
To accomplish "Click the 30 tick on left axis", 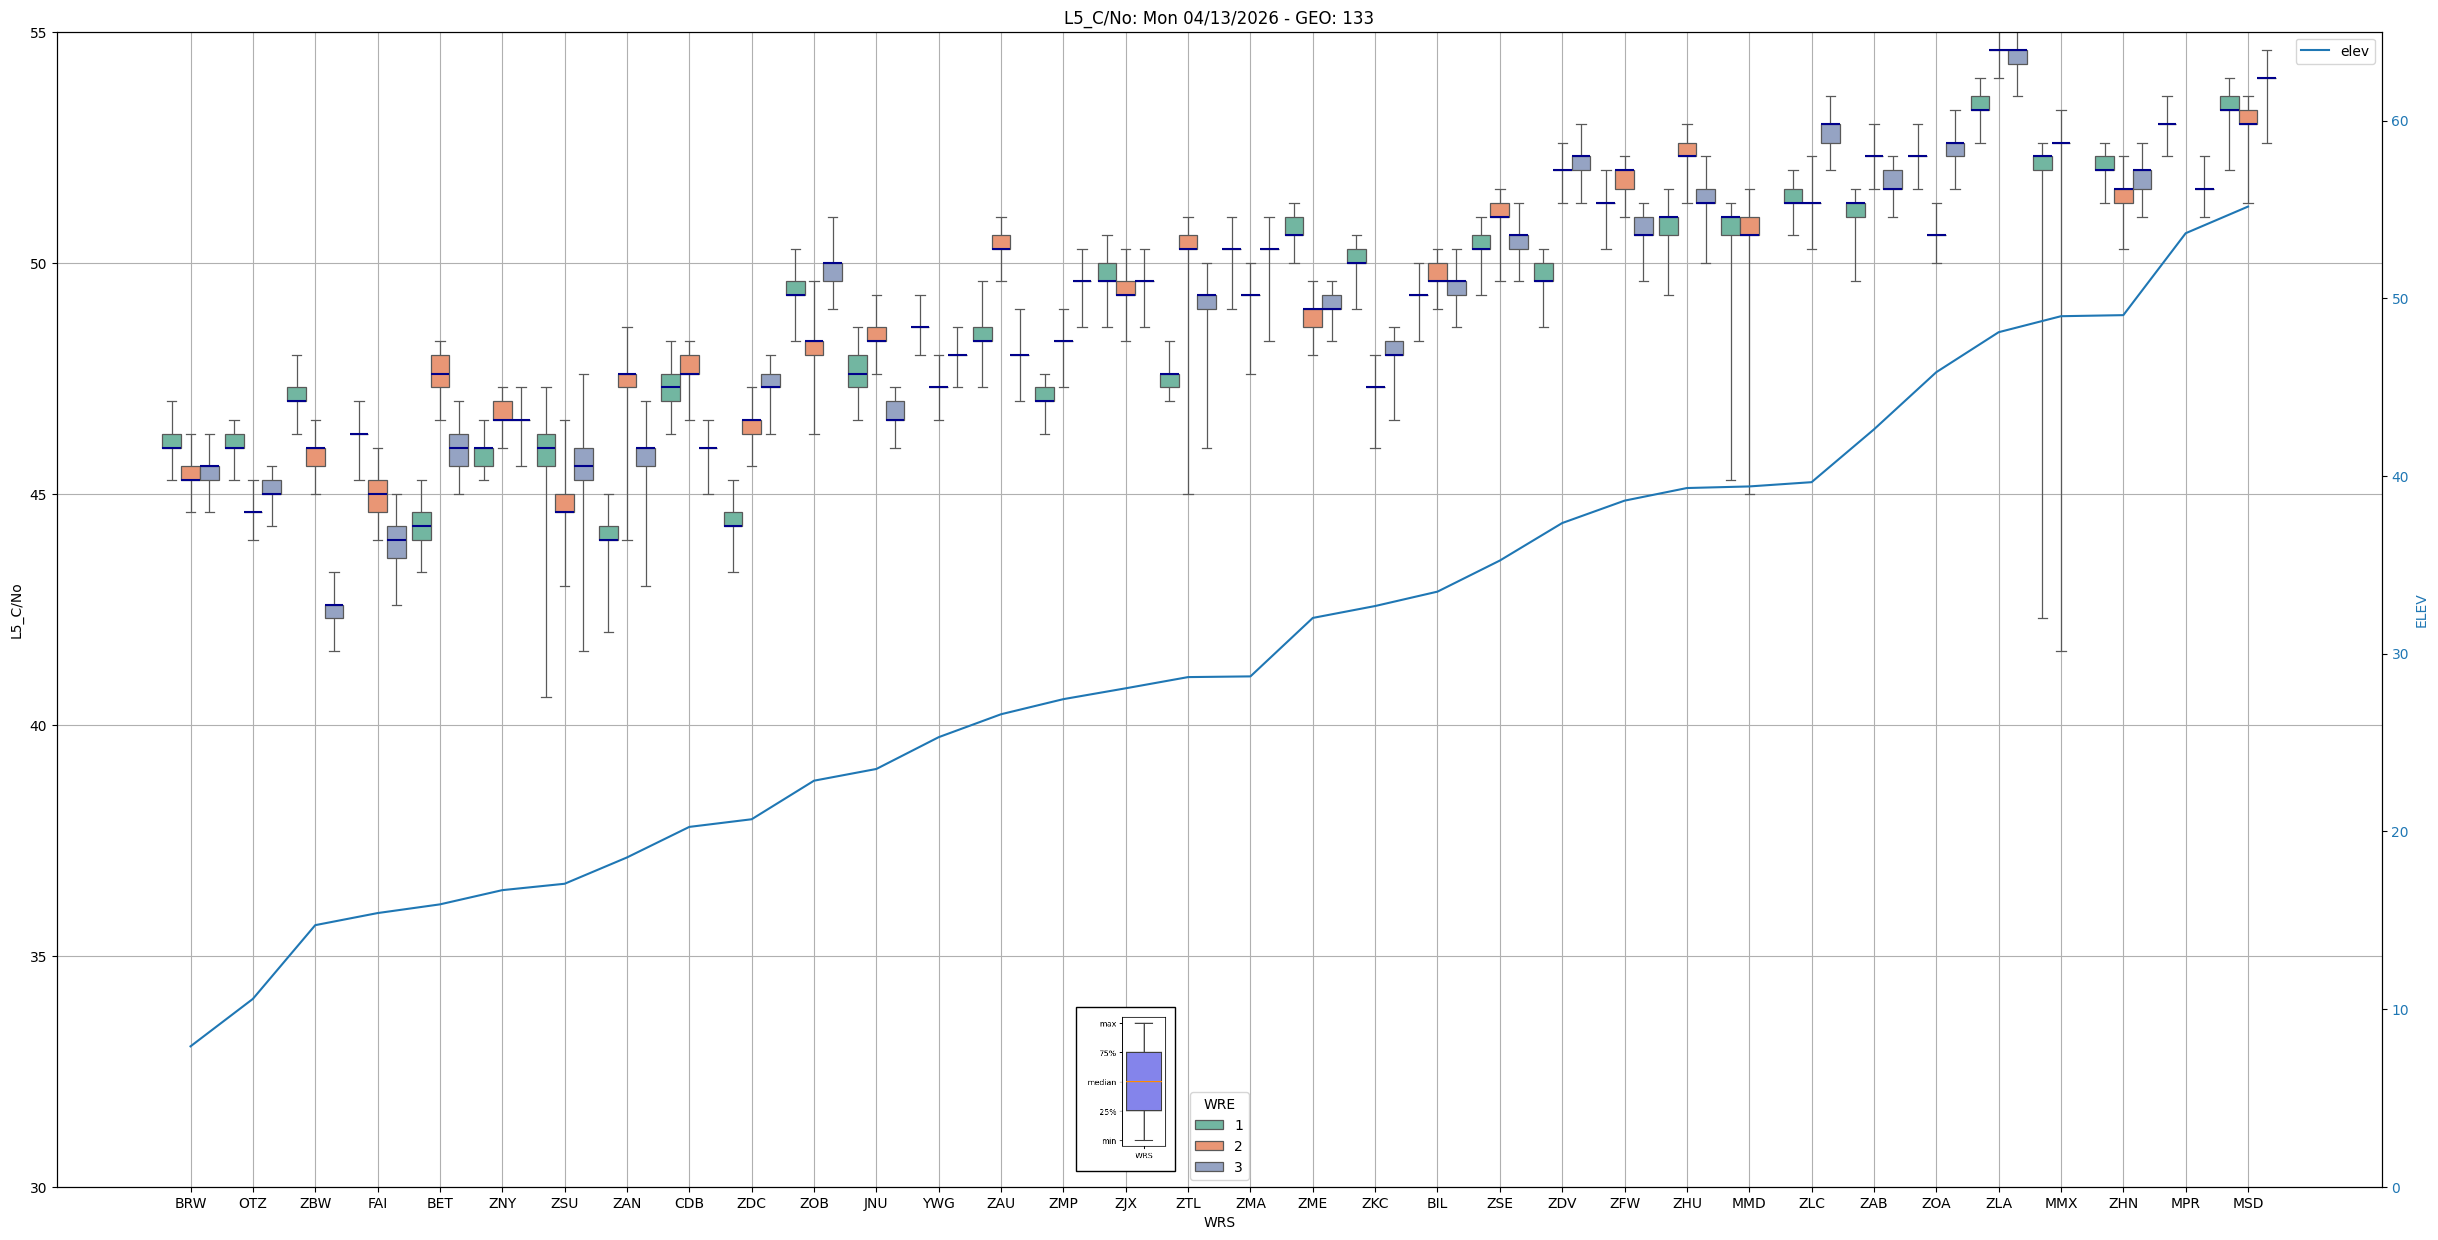I will click(x=39, y=1188).
